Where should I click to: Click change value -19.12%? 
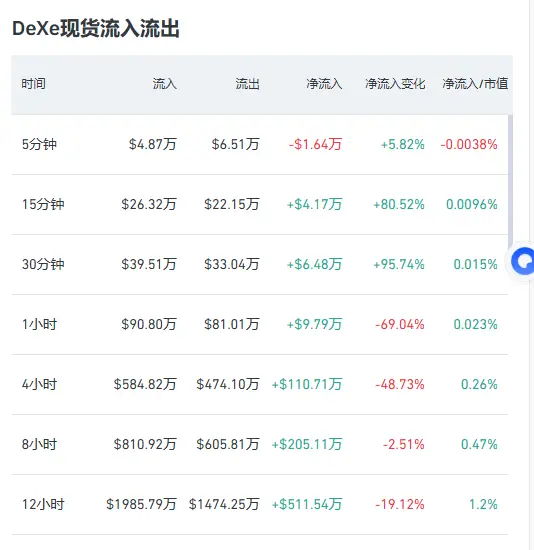pyautogui.click(x=400, y=504)
